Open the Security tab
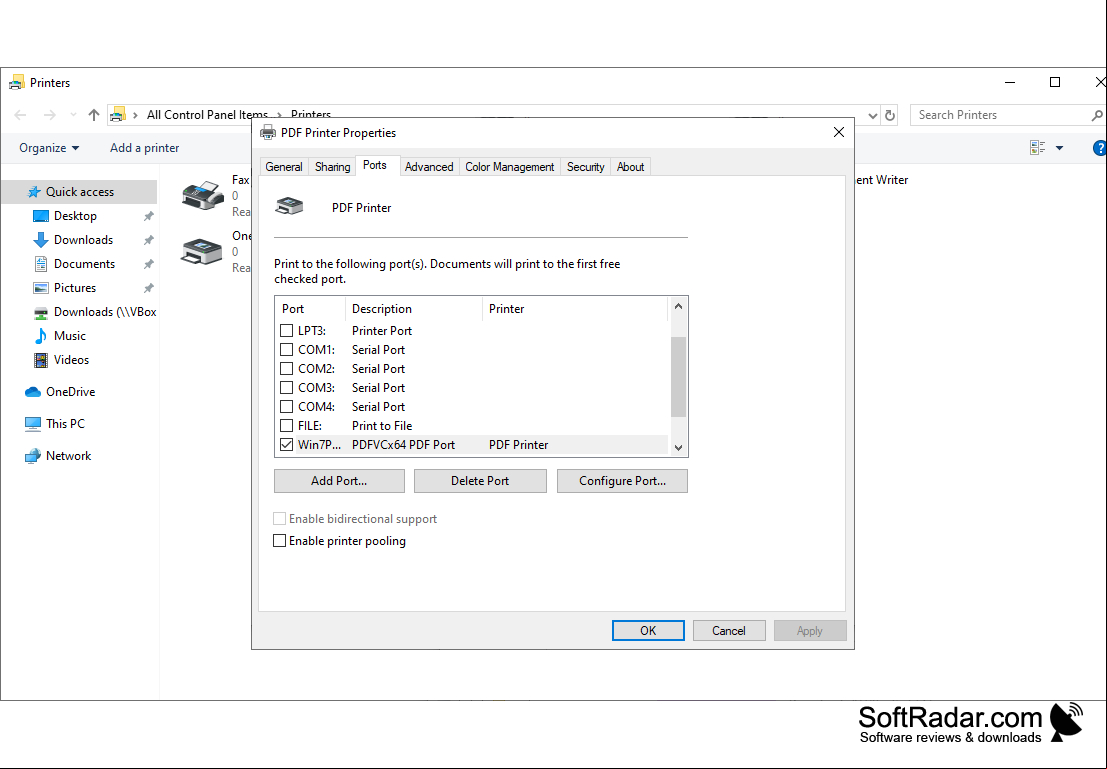Viewport: 1107px width, 769px height. coord(586,167)
